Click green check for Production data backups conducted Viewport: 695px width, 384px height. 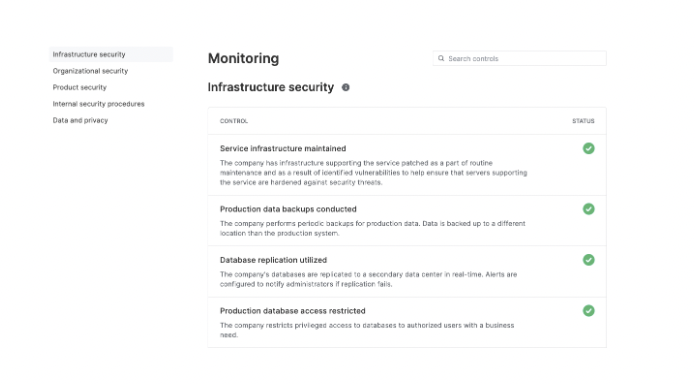pyautogui.click(x=589, y=209)
